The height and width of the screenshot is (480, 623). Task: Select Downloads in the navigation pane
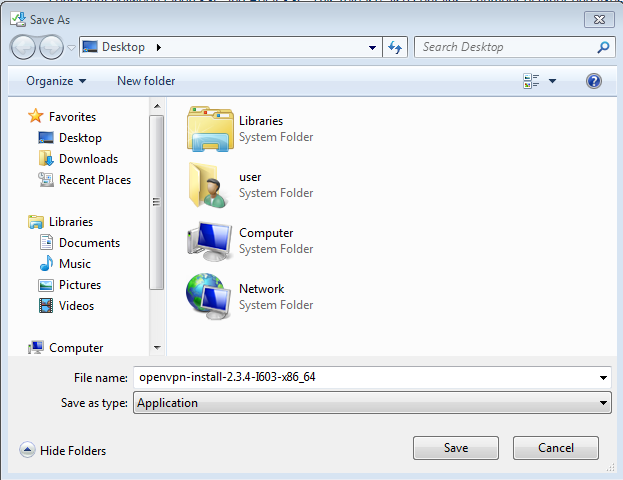pyautogui.click(x=88, y=159)
